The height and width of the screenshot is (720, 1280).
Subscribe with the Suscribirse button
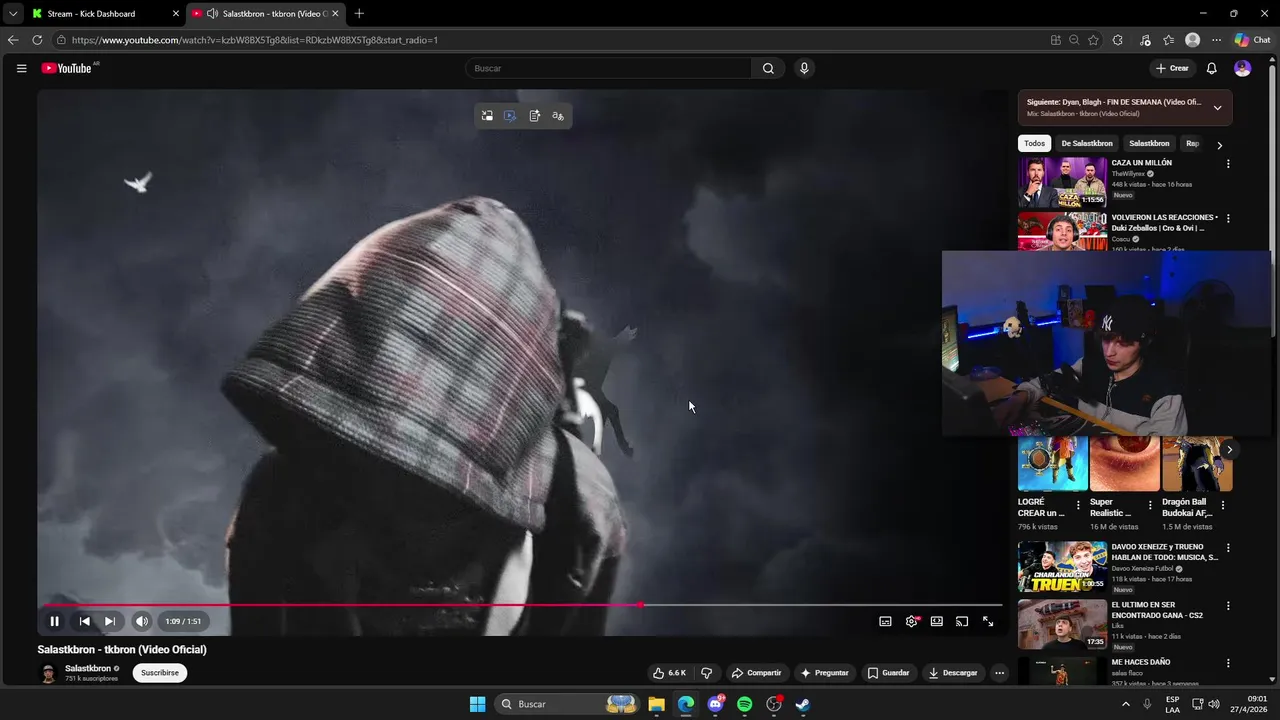[160, 673]
